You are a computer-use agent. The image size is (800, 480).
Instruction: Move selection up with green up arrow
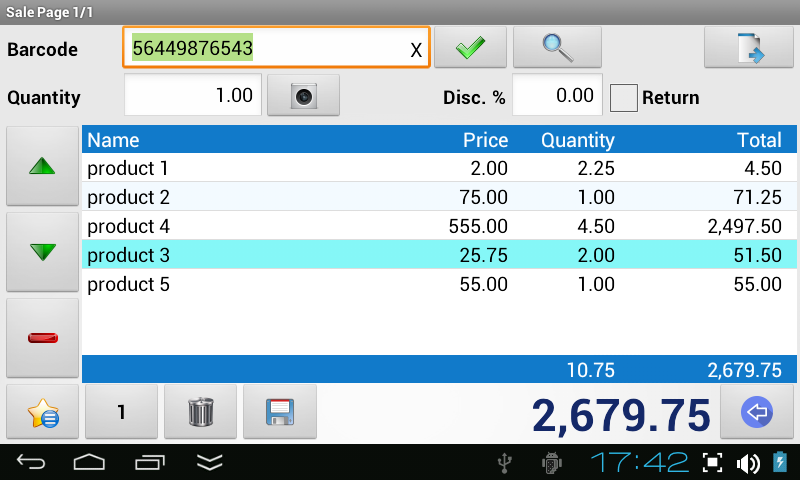coord(42,166)
